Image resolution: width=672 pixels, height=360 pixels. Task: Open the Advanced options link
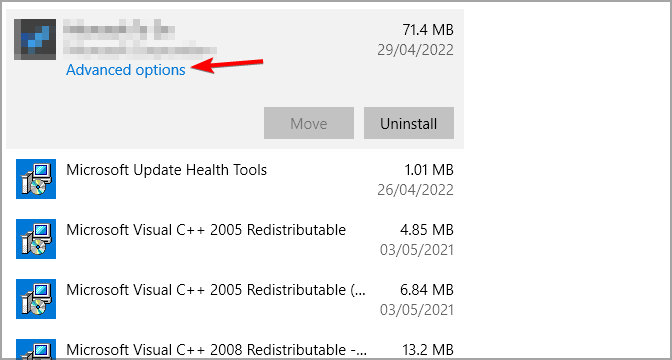click(x=126, y=70)
